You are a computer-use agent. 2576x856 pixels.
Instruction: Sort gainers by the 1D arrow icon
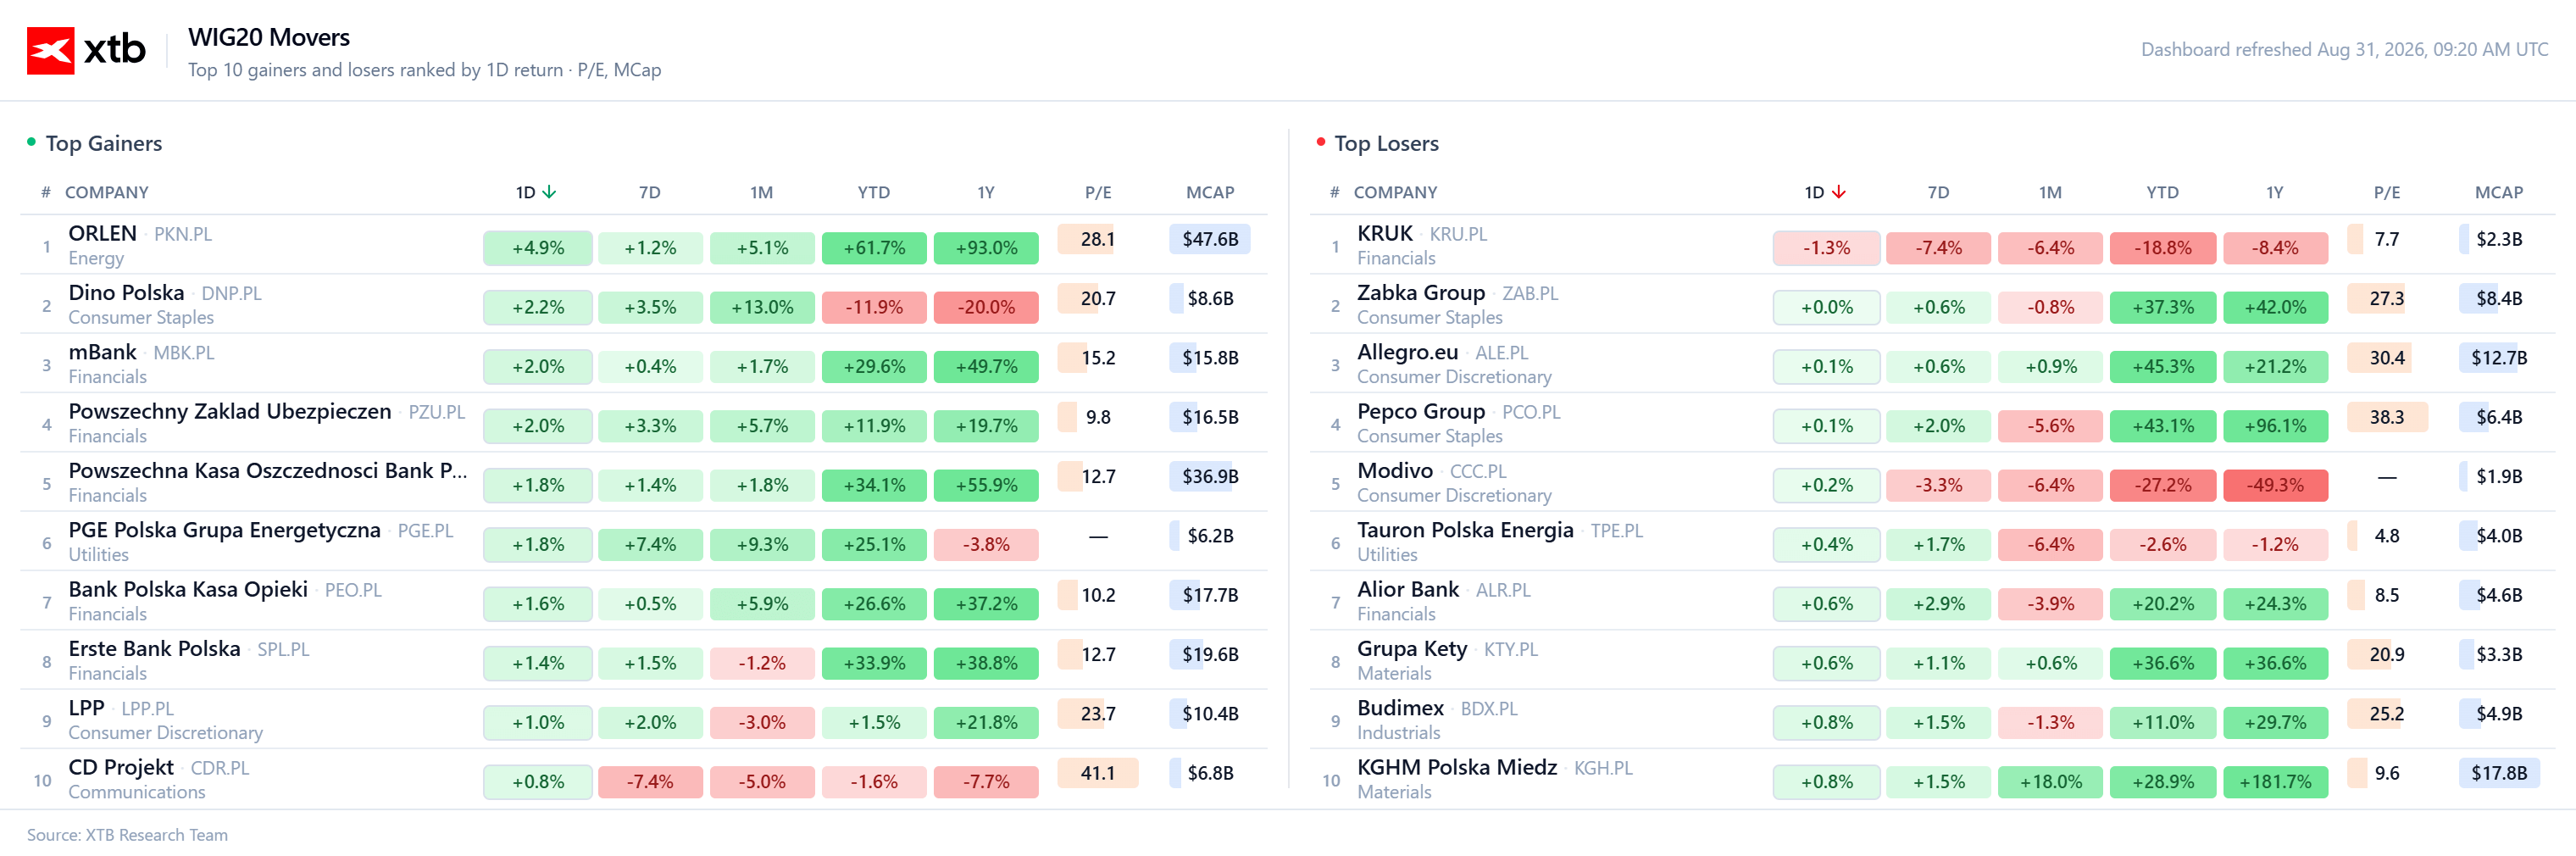click(549, 192)
